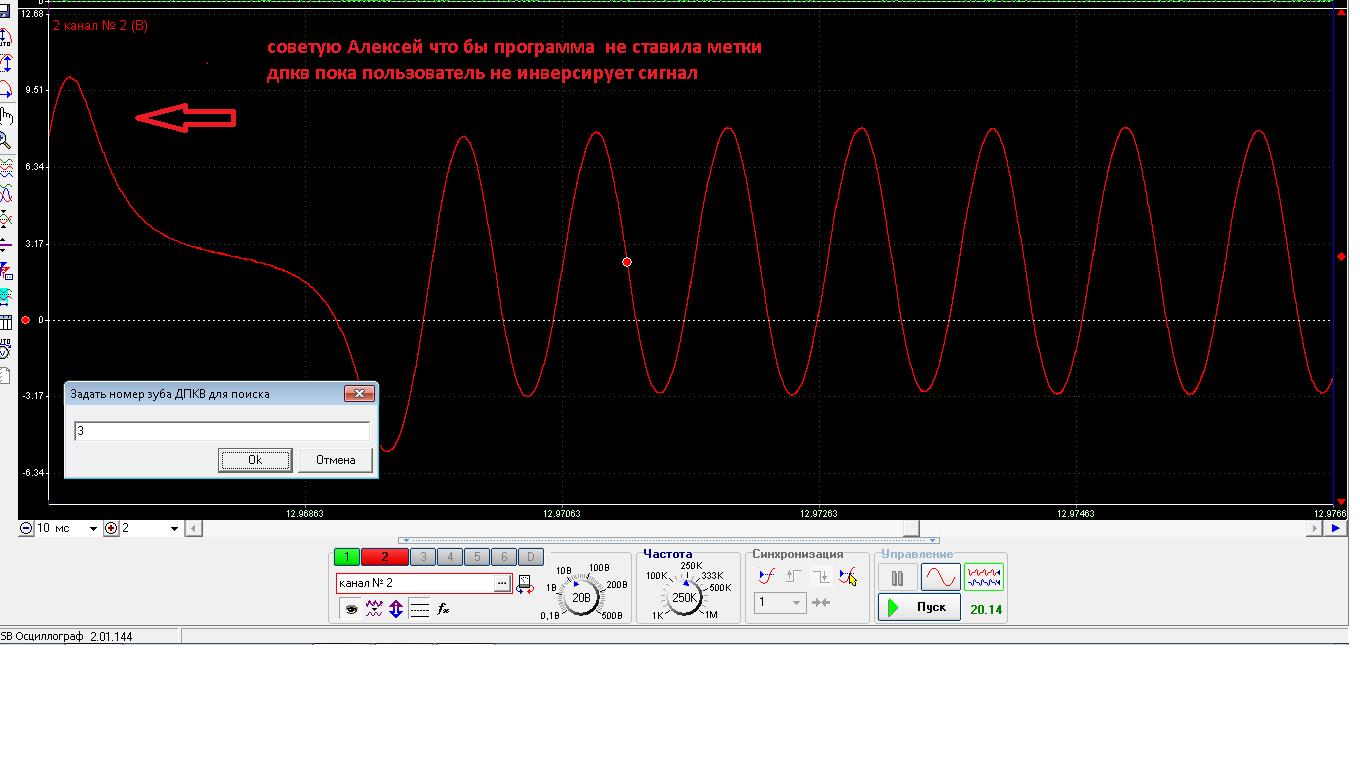This screenshot has width=1360, height=768.
Task: Click the 20В voltage range knob
Action: [581, 596]
